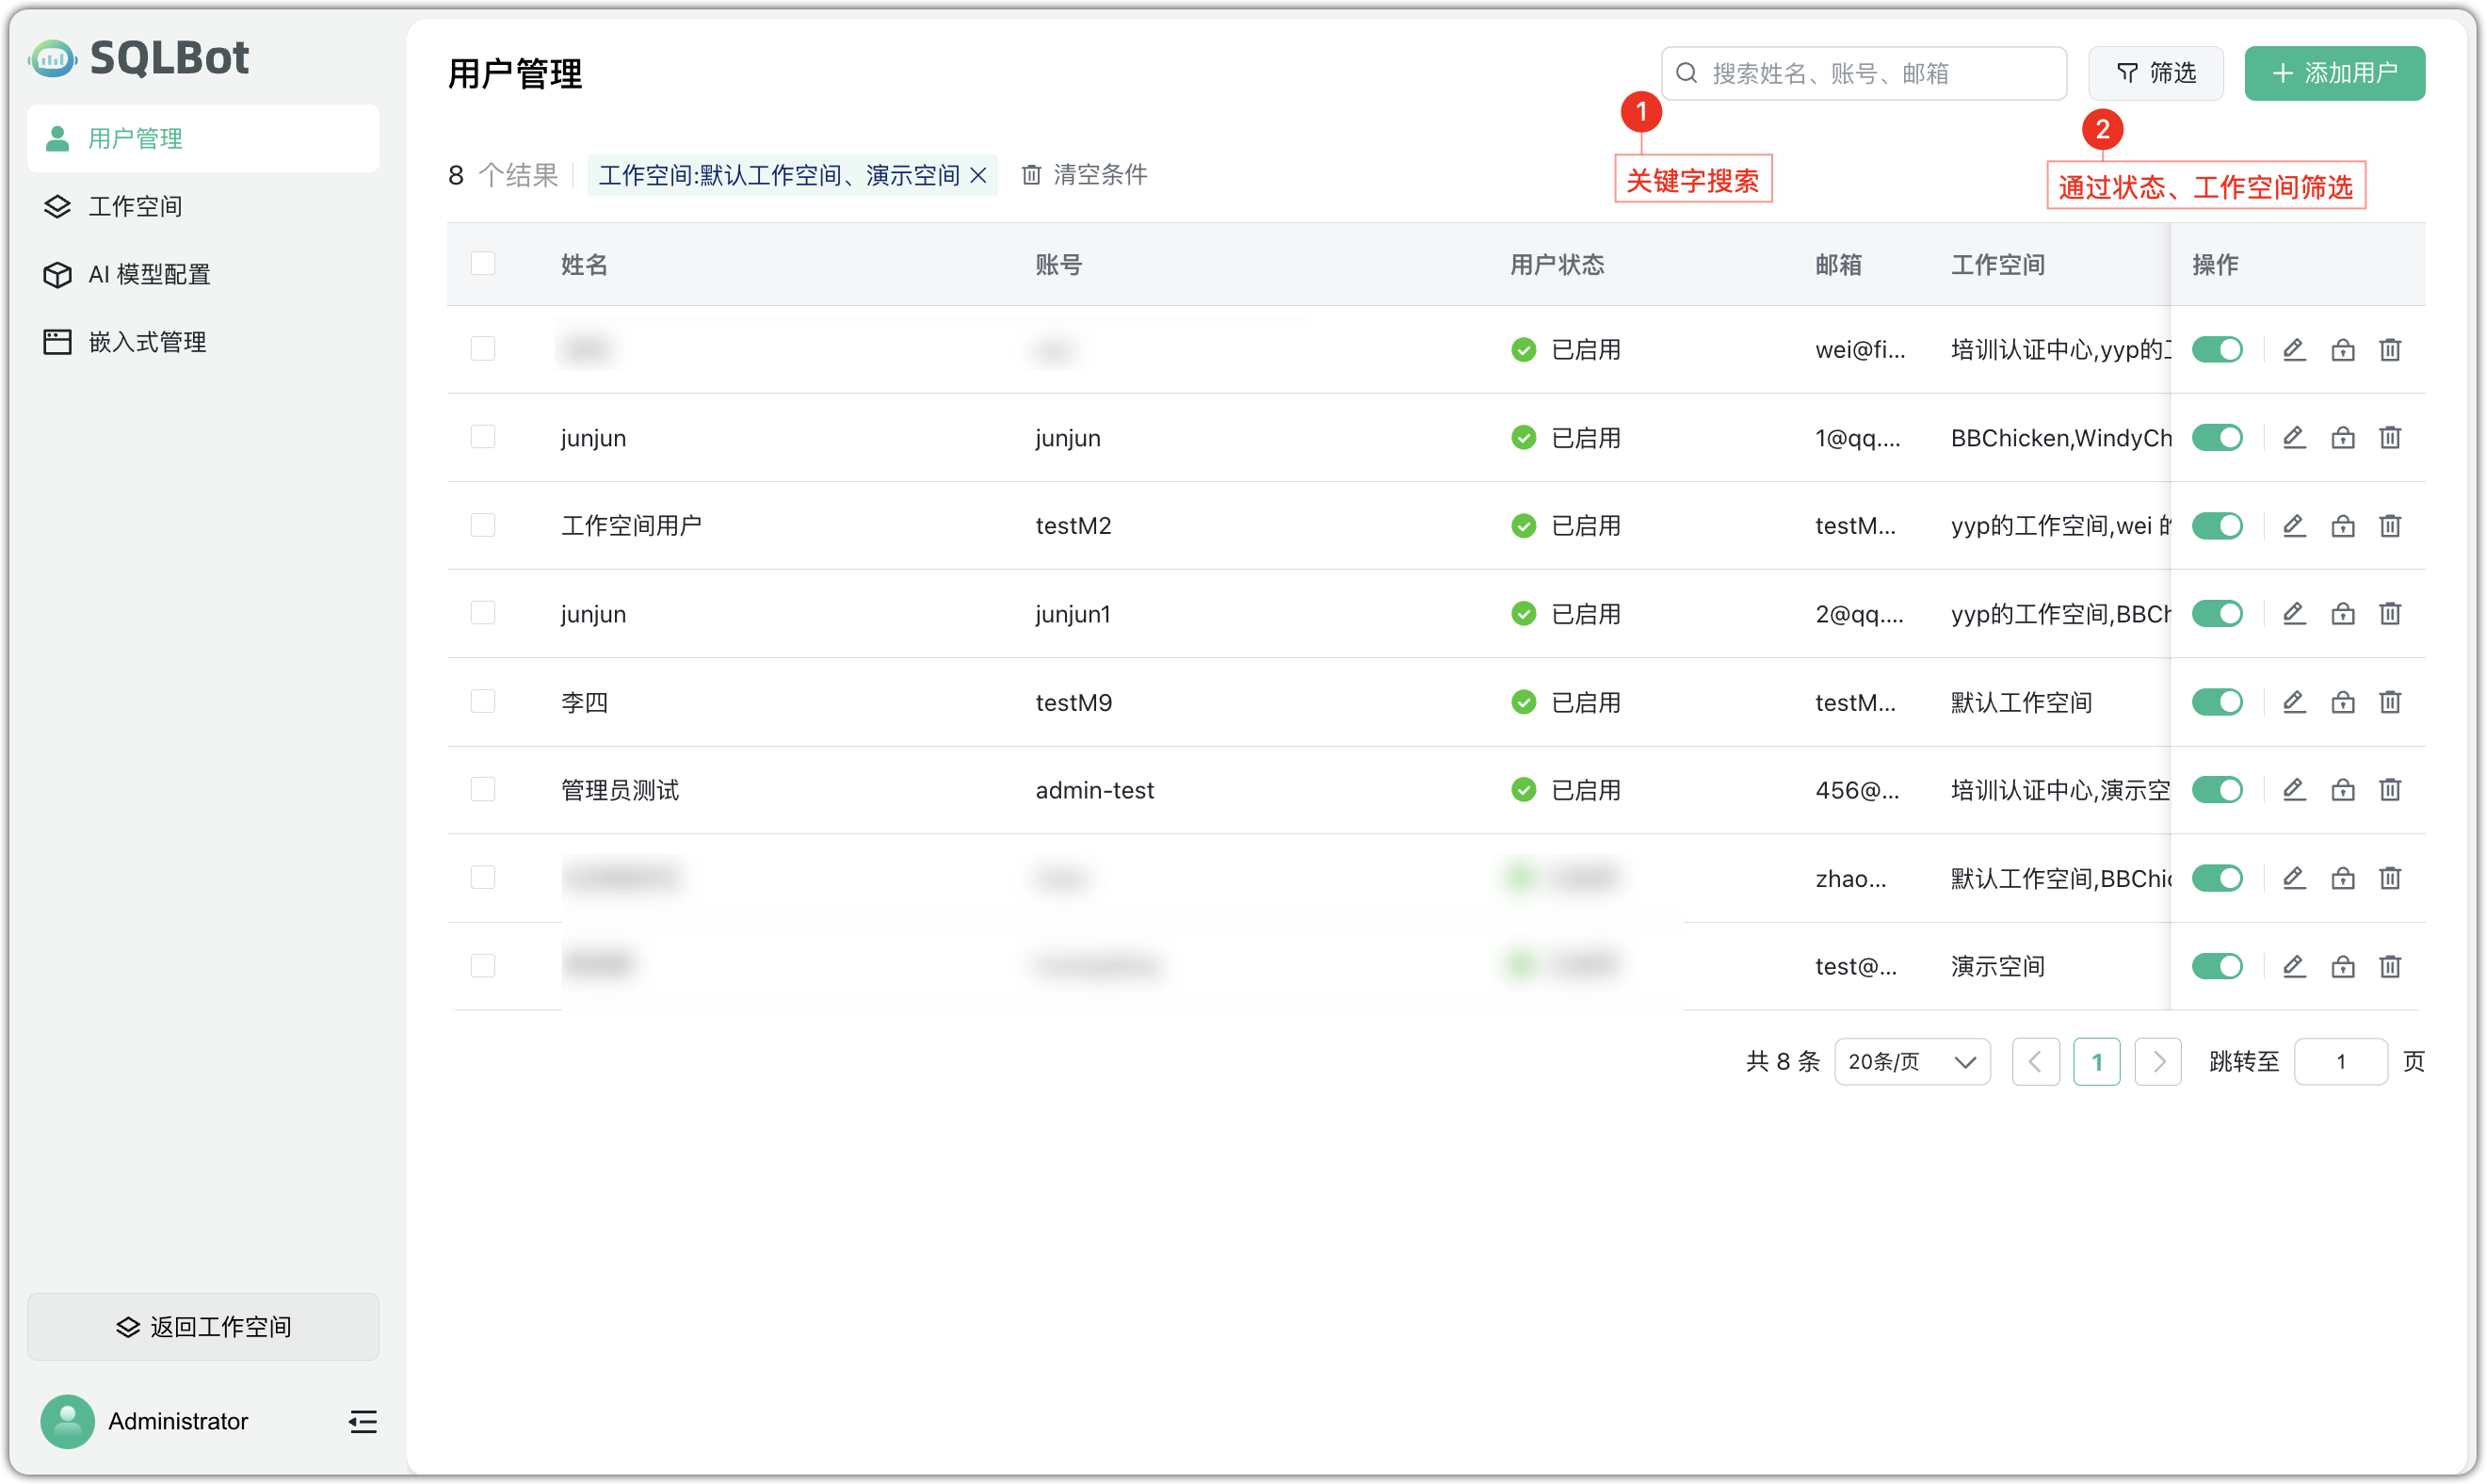Check the checkbox for user junjun1
The height and width of the screenshot is (1484, 2486).
484,613
